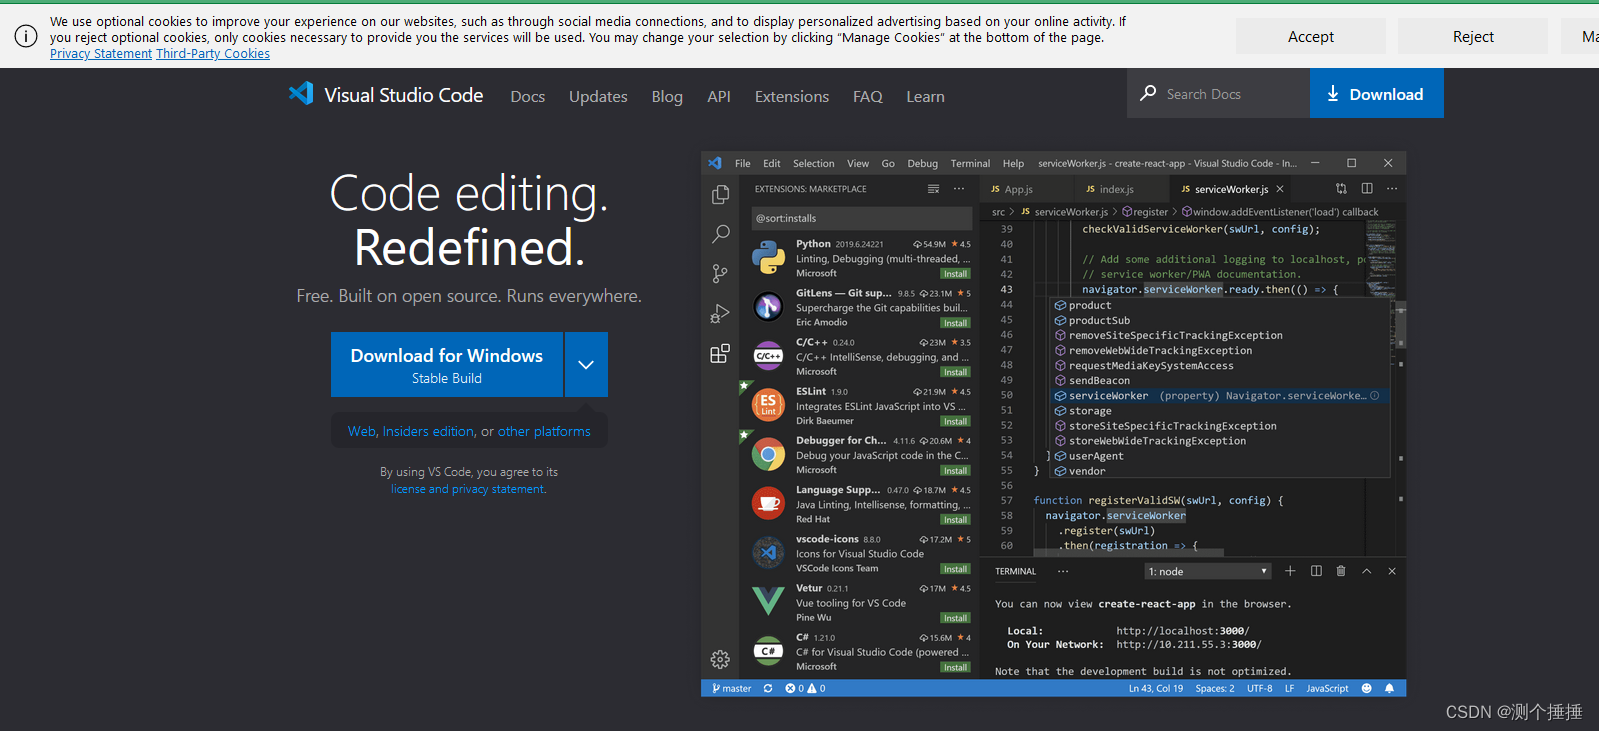Accept optional cookies

click(1311, 36)
